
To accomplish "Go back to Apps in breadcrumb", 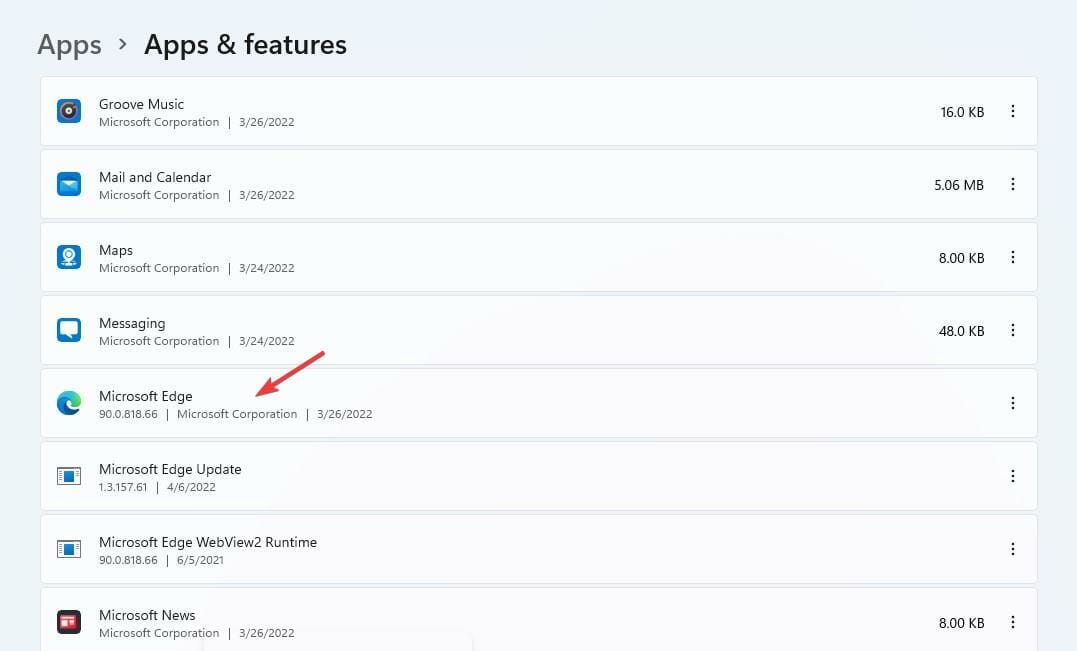I will click(69, 45).
